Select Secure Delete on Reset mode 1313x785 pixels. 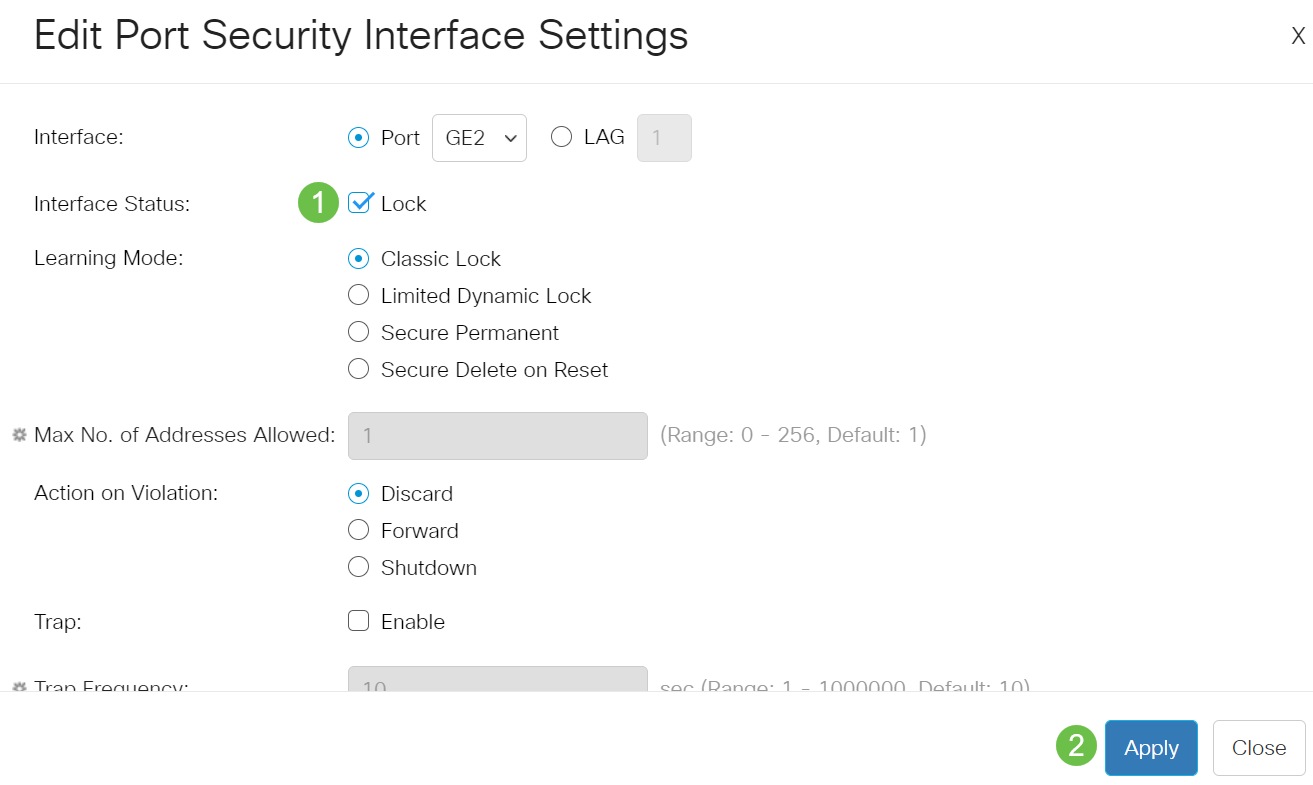(358, 369)
